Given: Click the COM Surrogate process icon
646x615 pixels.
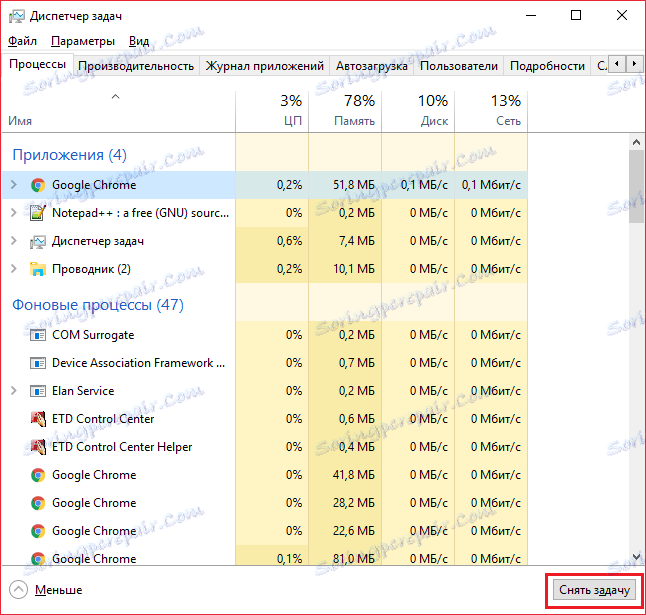Looking at the screenshot, I should coord(38,335).
